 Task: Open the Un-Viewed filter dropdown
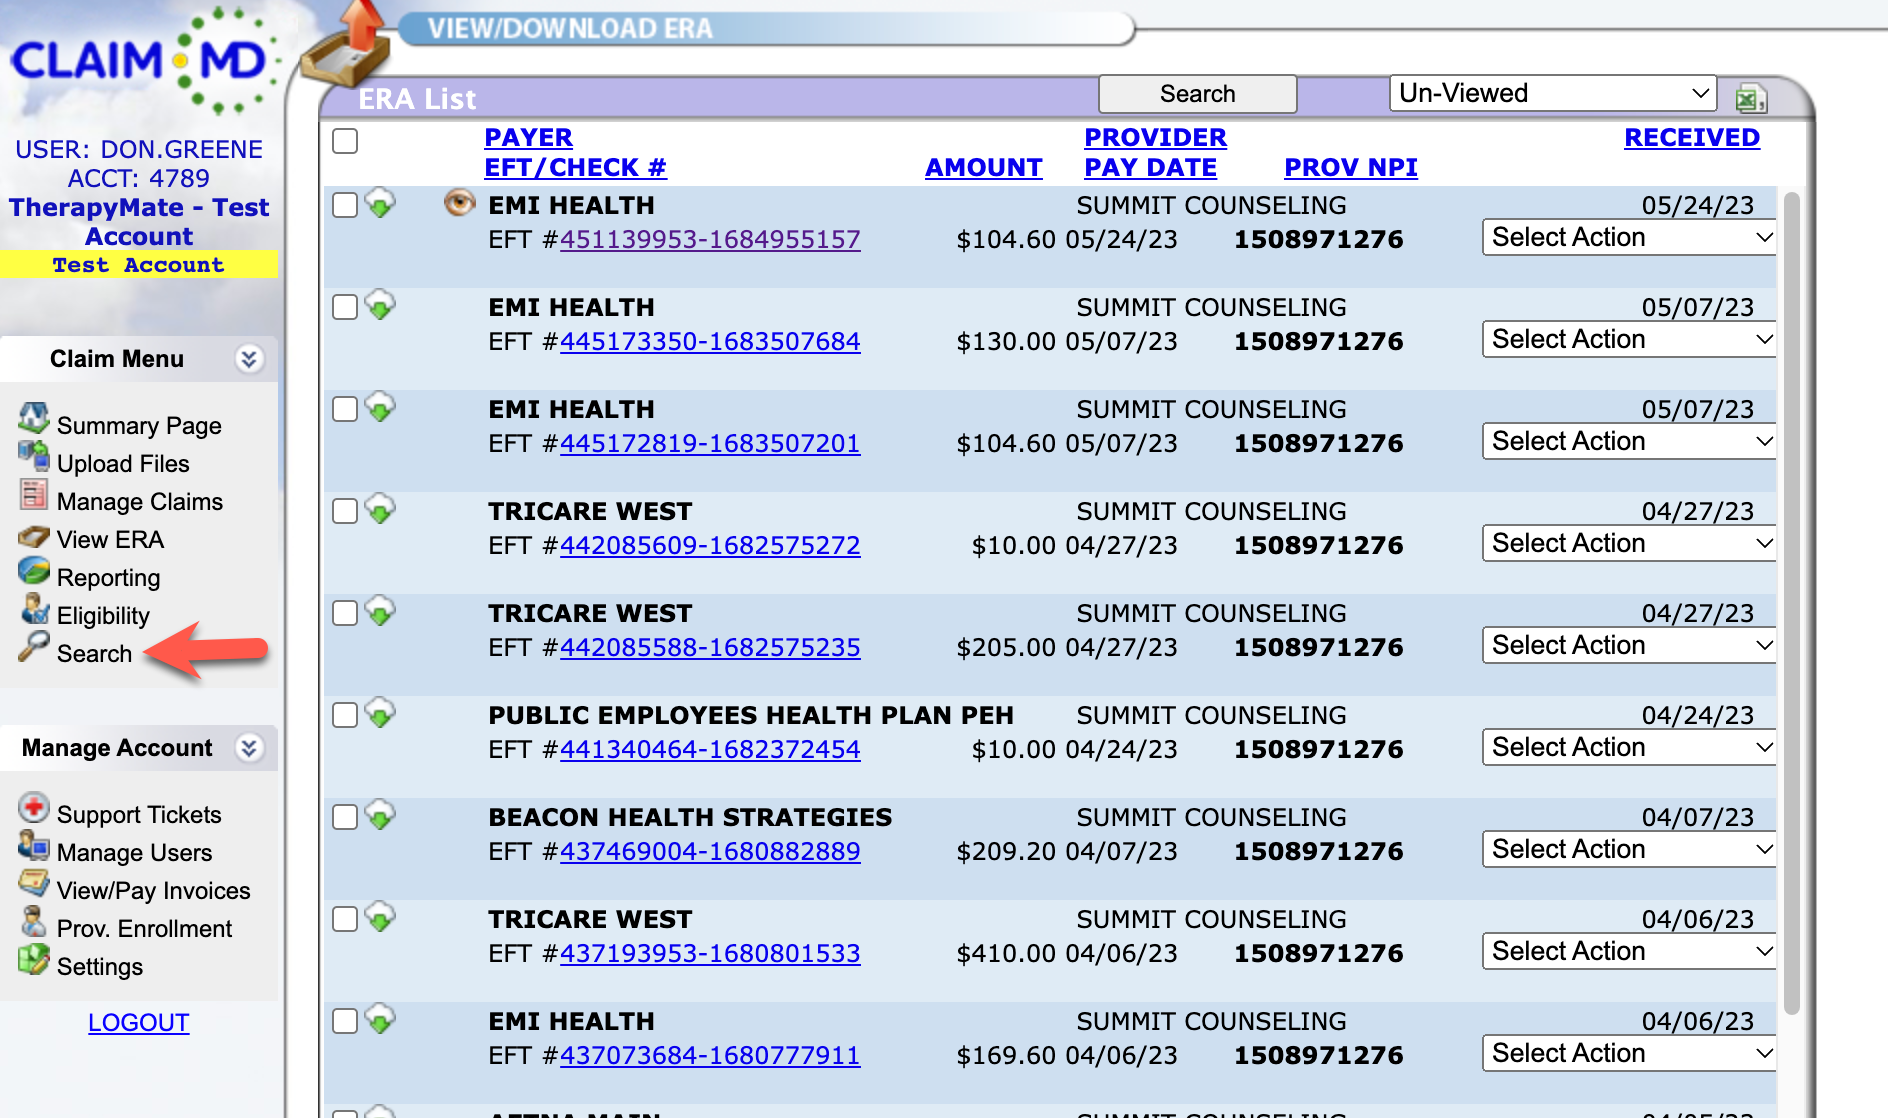[1552, 93]
